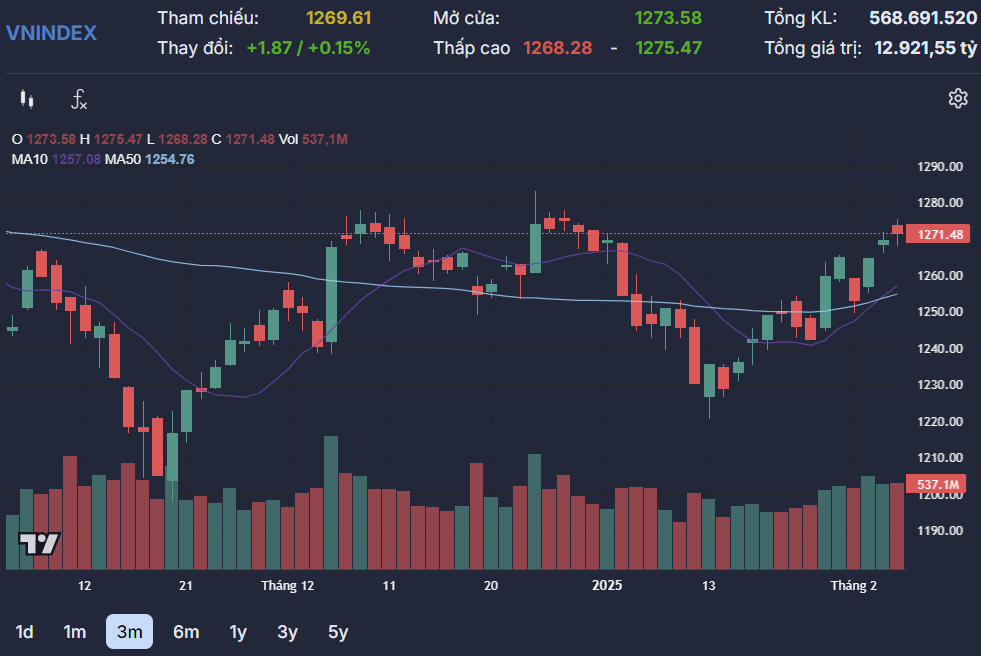Viewport: 981px width, 656px height.
Task: Select the 1d time range
Action: pyautogui.click(x=25, y=632)
